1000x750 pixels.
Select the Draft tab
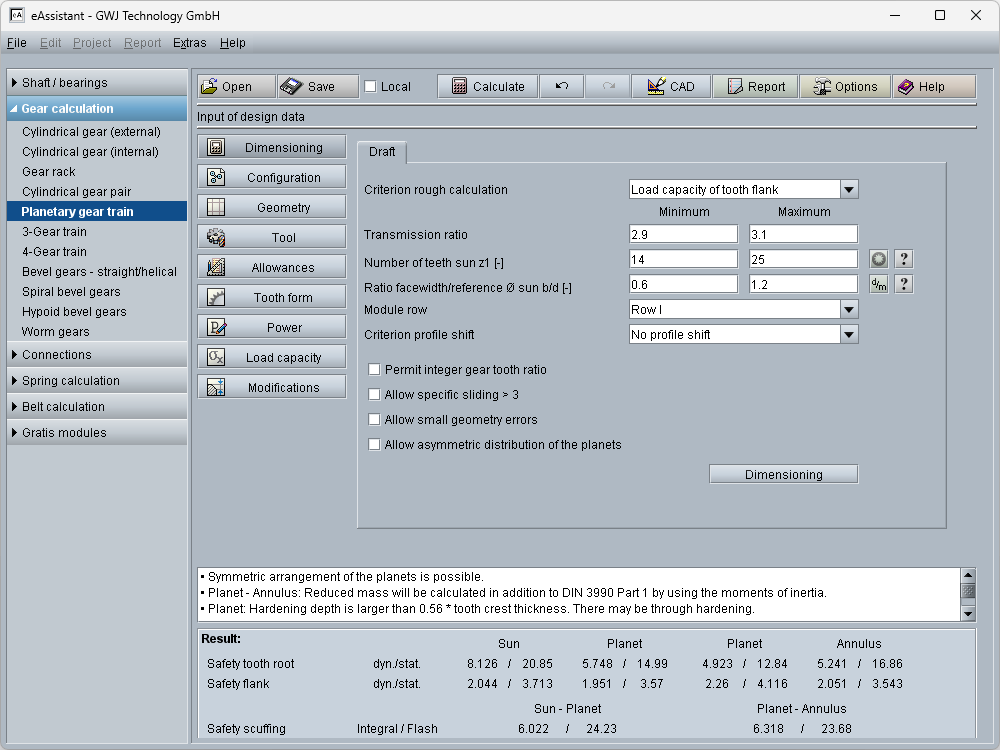pos(382,152)
